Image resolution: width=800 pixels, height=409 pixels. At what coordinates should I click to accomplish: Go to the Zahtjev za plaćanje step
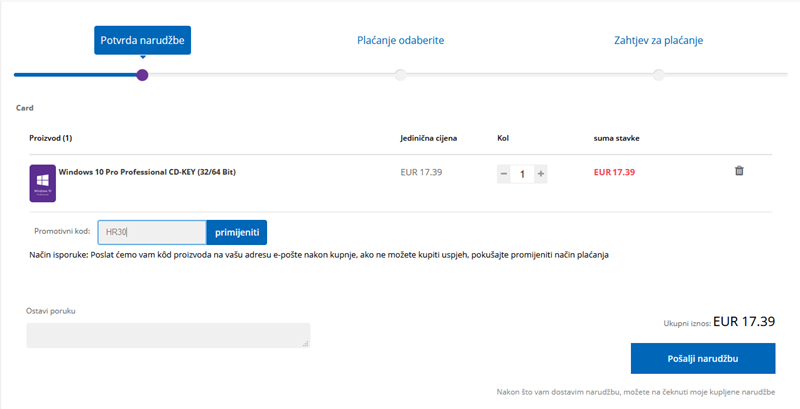pos(658,41)
